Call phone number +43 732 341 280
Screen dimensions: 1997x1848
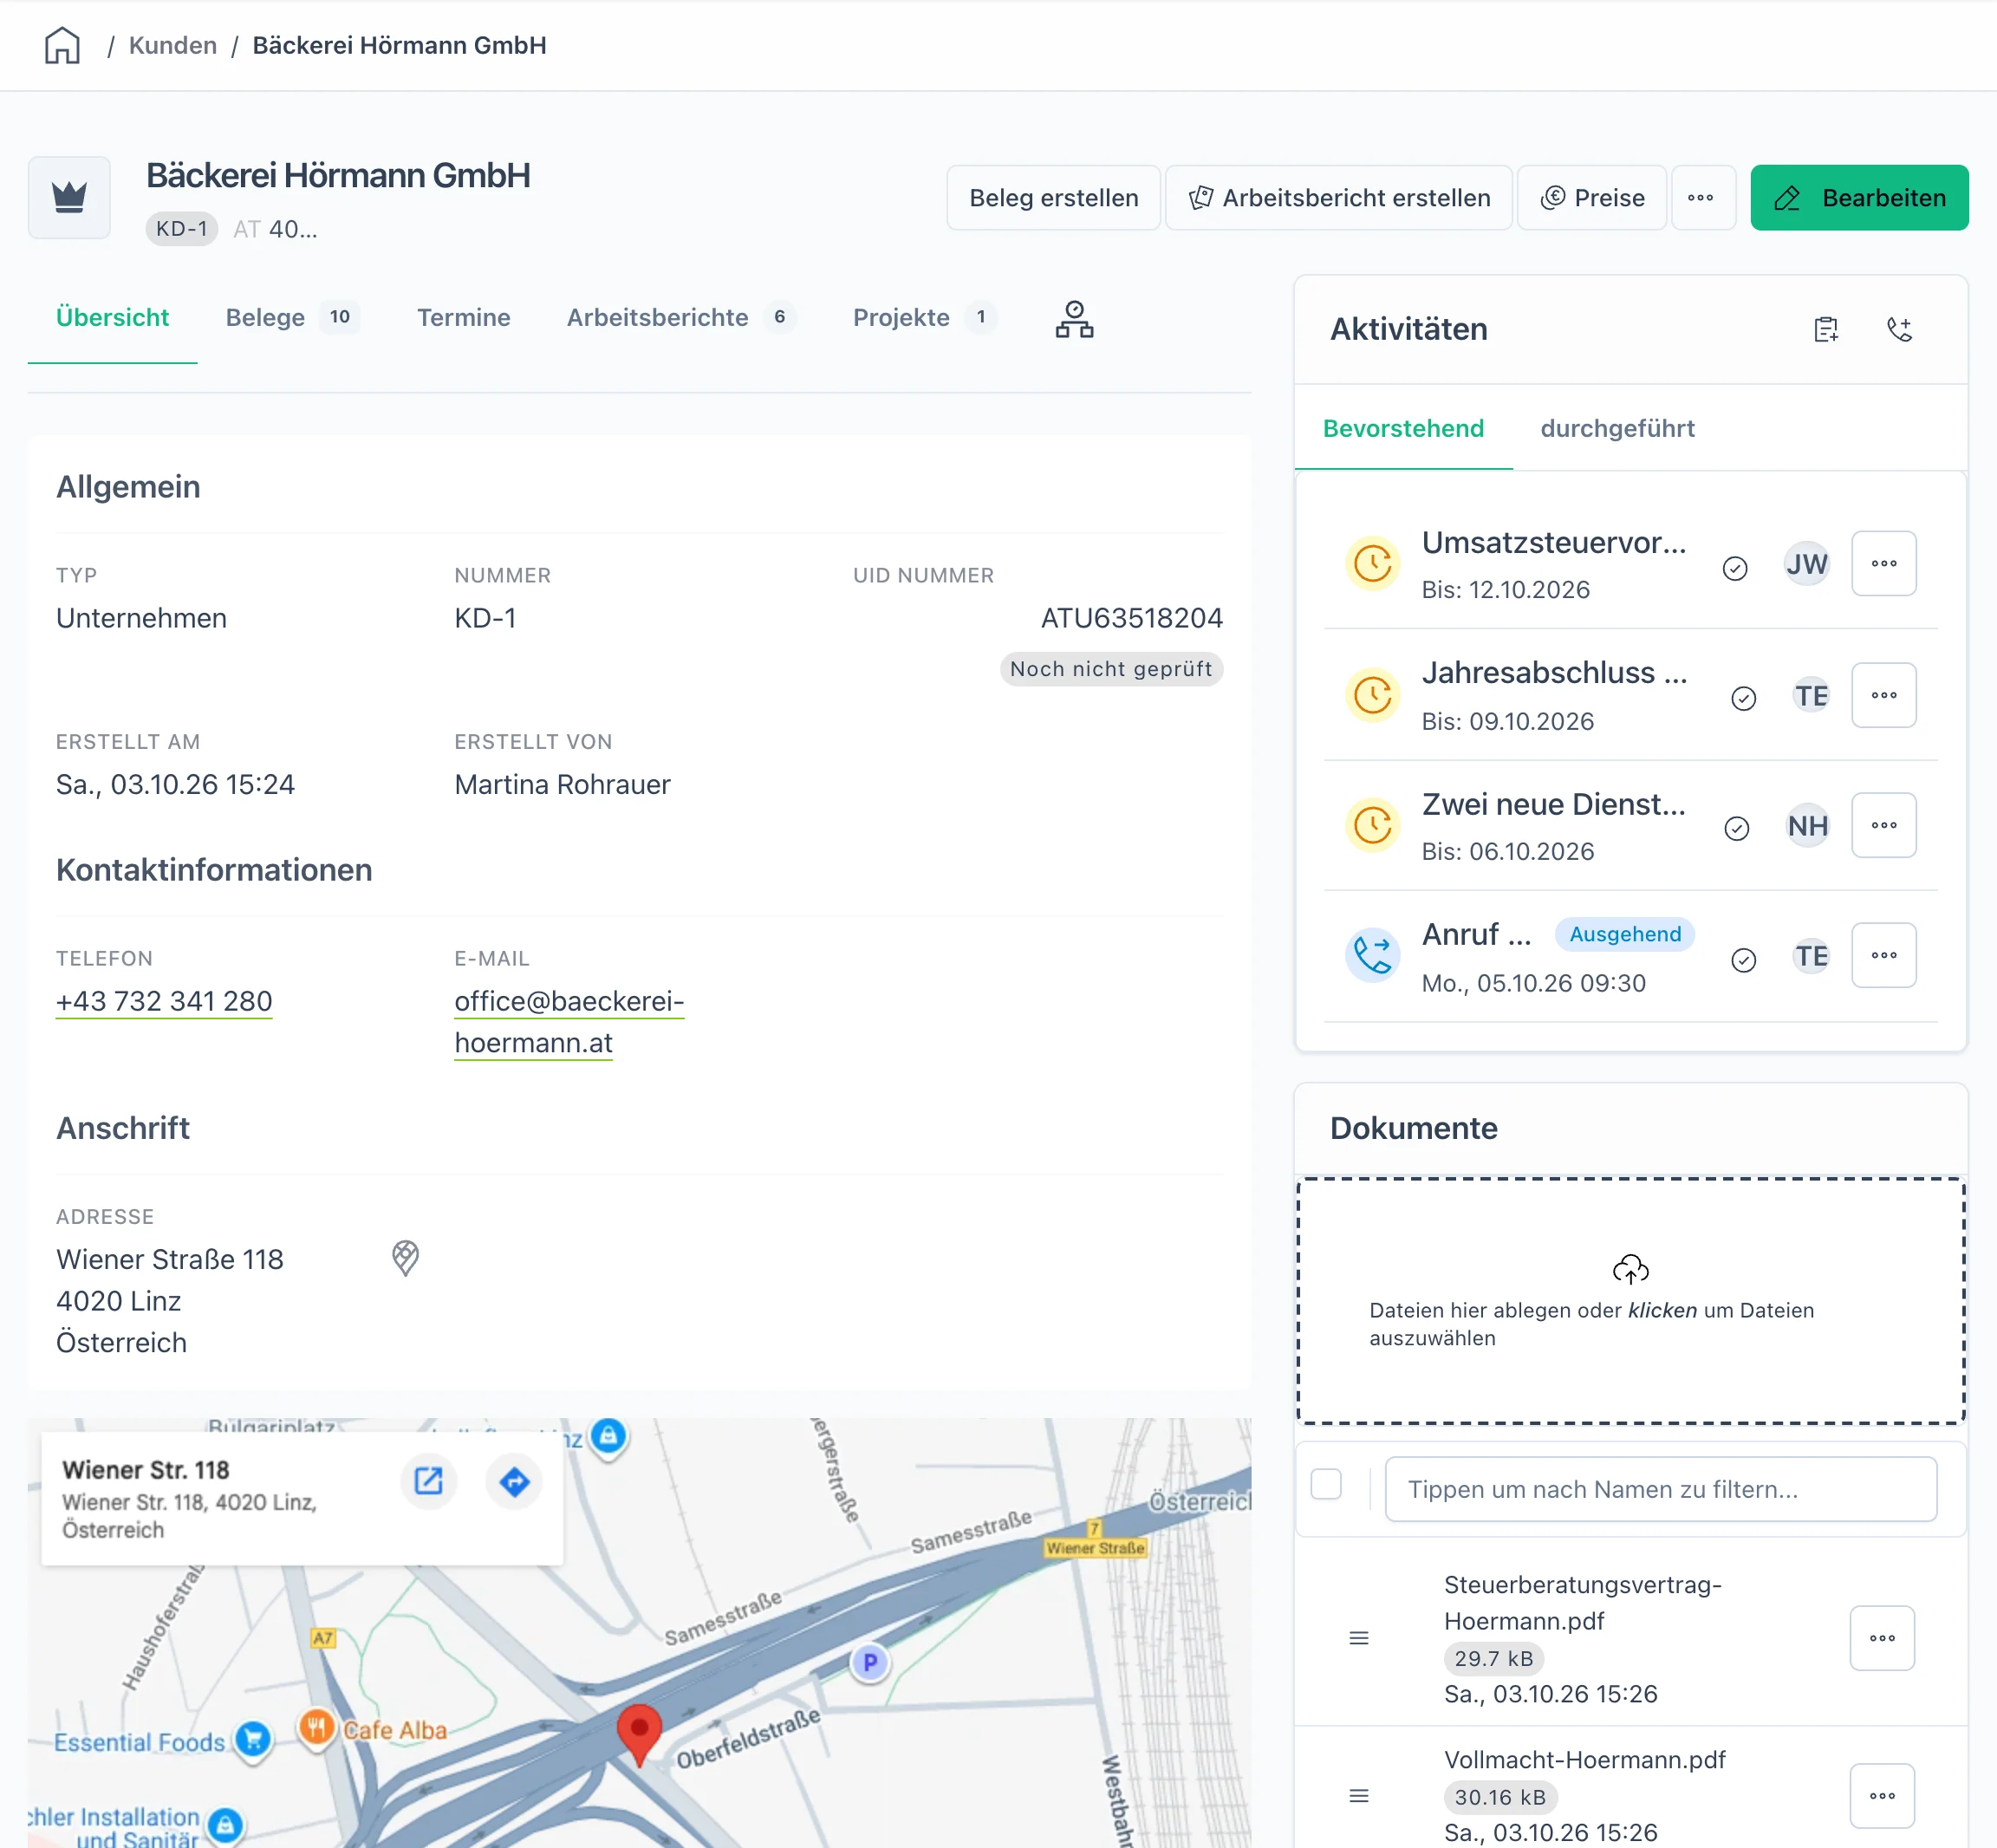tap(164, 1001)
